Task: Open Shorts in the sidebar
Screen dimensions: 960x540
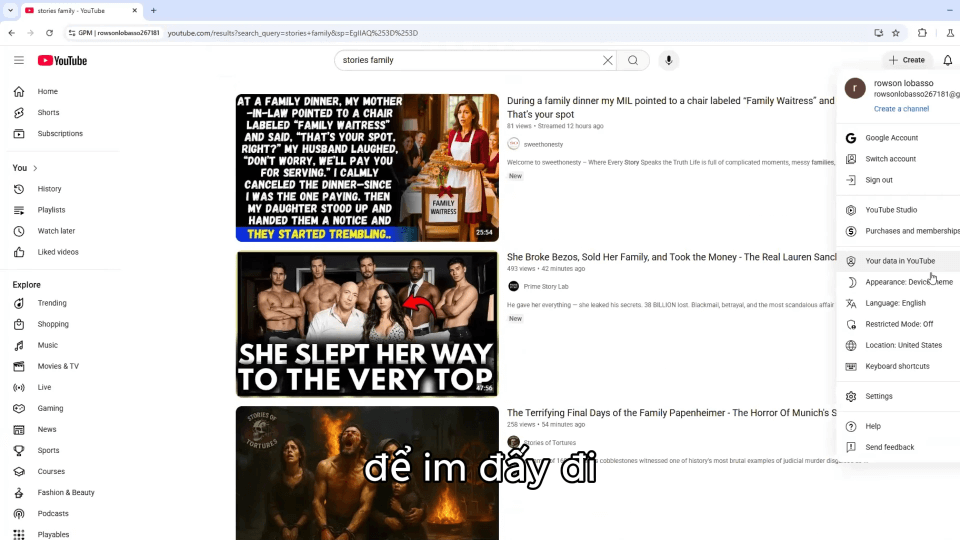Action: 48,113
